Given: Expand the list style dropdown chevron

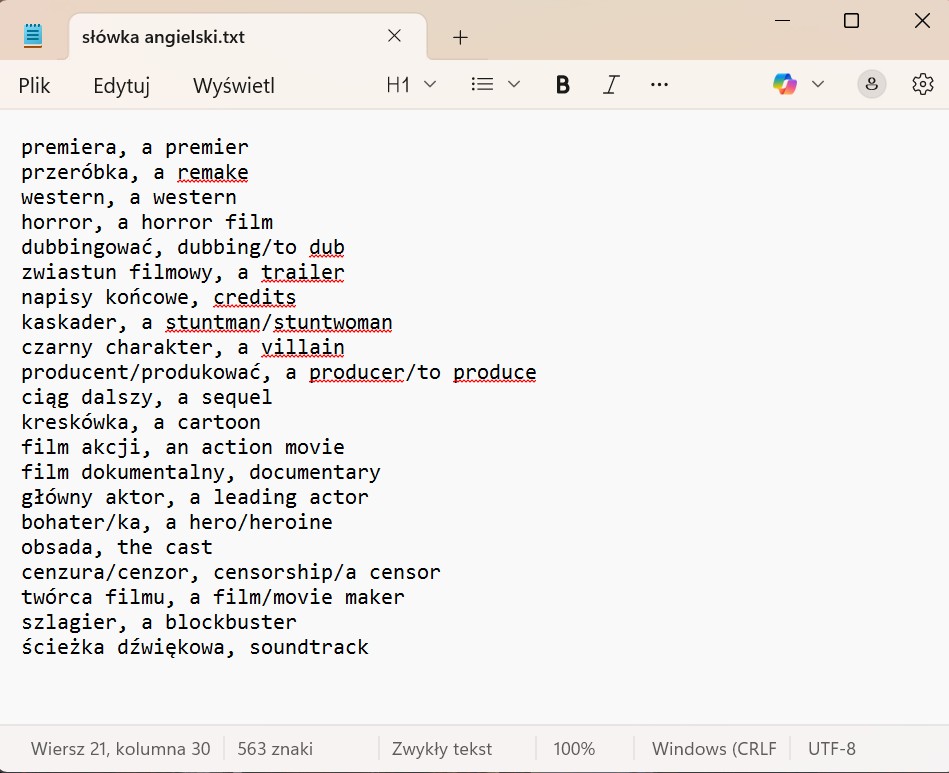Looking at the screenshot, I should click(x=514, y=84).
